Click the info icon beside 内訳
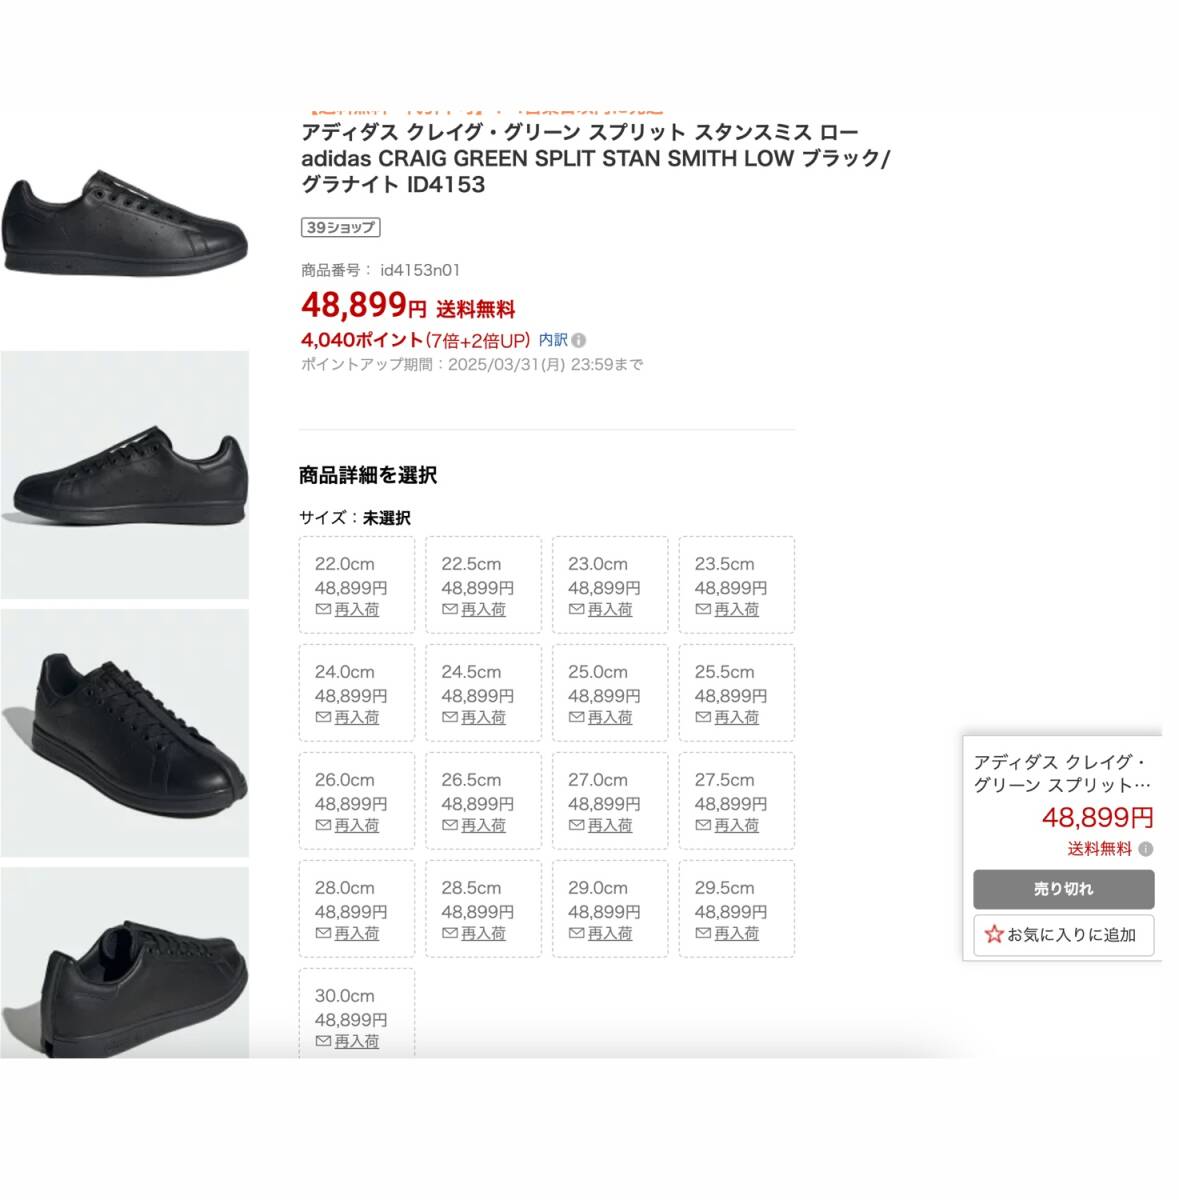This screenshot has height=1200, width=1179. 579,340
